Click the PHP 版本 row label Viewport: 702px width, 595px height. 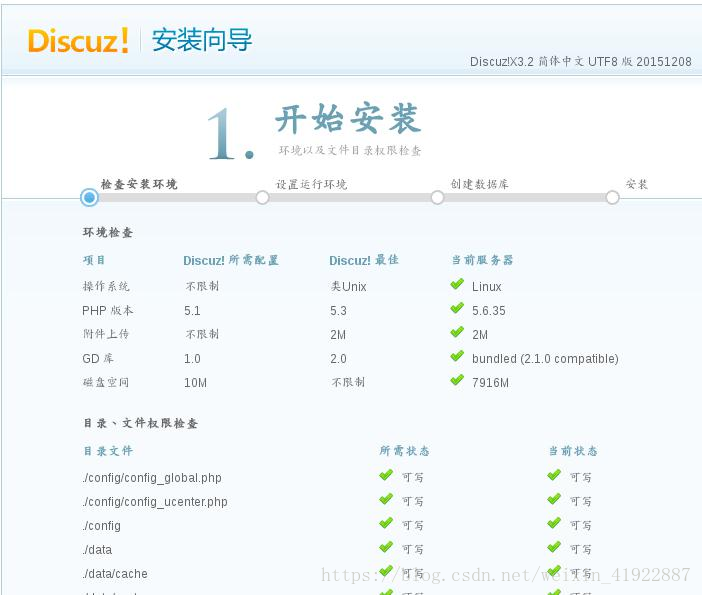[107, 310]
